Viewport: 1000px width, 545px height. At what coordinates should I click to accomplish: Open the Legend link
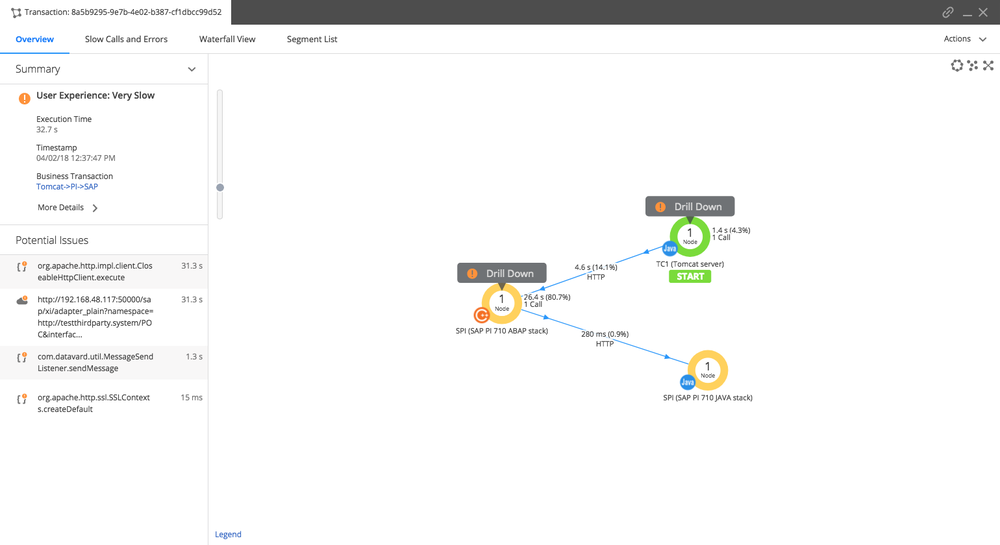228,534
